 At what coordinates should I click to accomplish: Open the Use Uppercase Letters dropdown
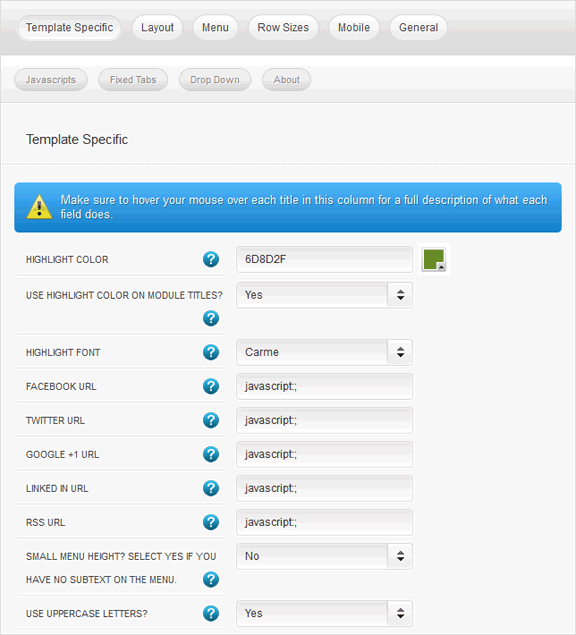coord(324,614)
